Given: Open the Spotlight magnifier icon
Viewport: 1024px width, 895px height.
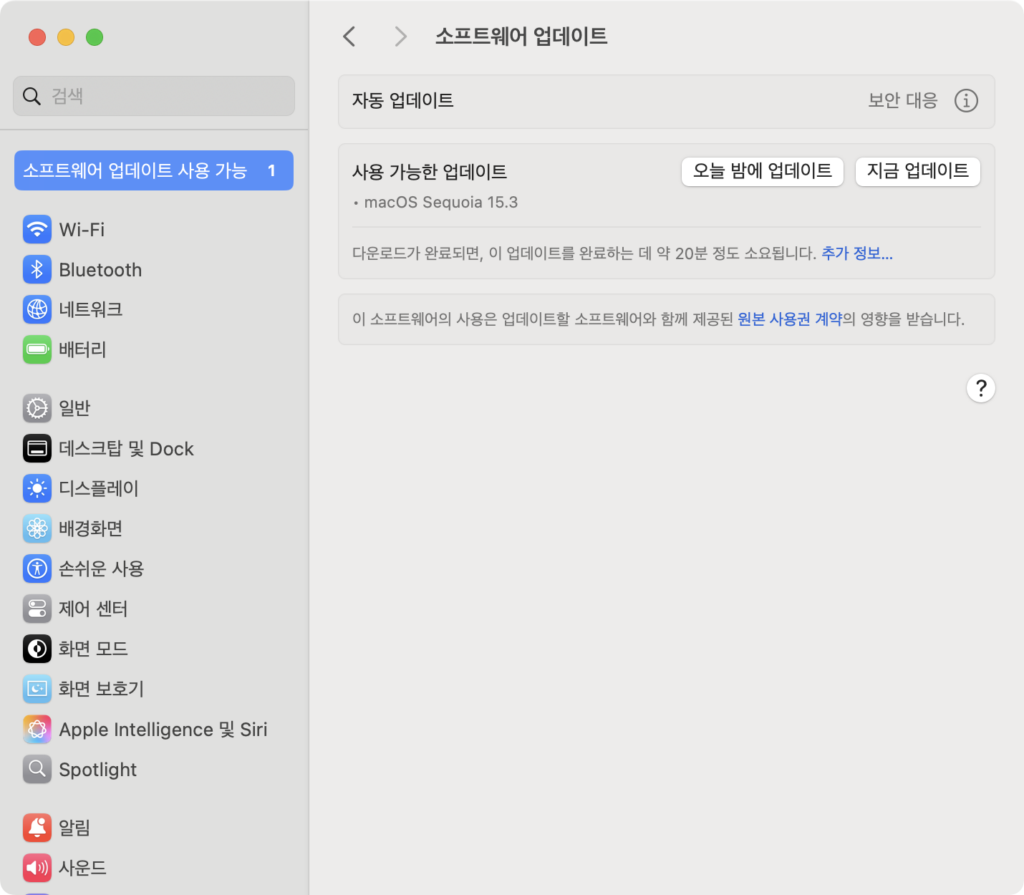Looking at the screenshot, I should 37,770.
